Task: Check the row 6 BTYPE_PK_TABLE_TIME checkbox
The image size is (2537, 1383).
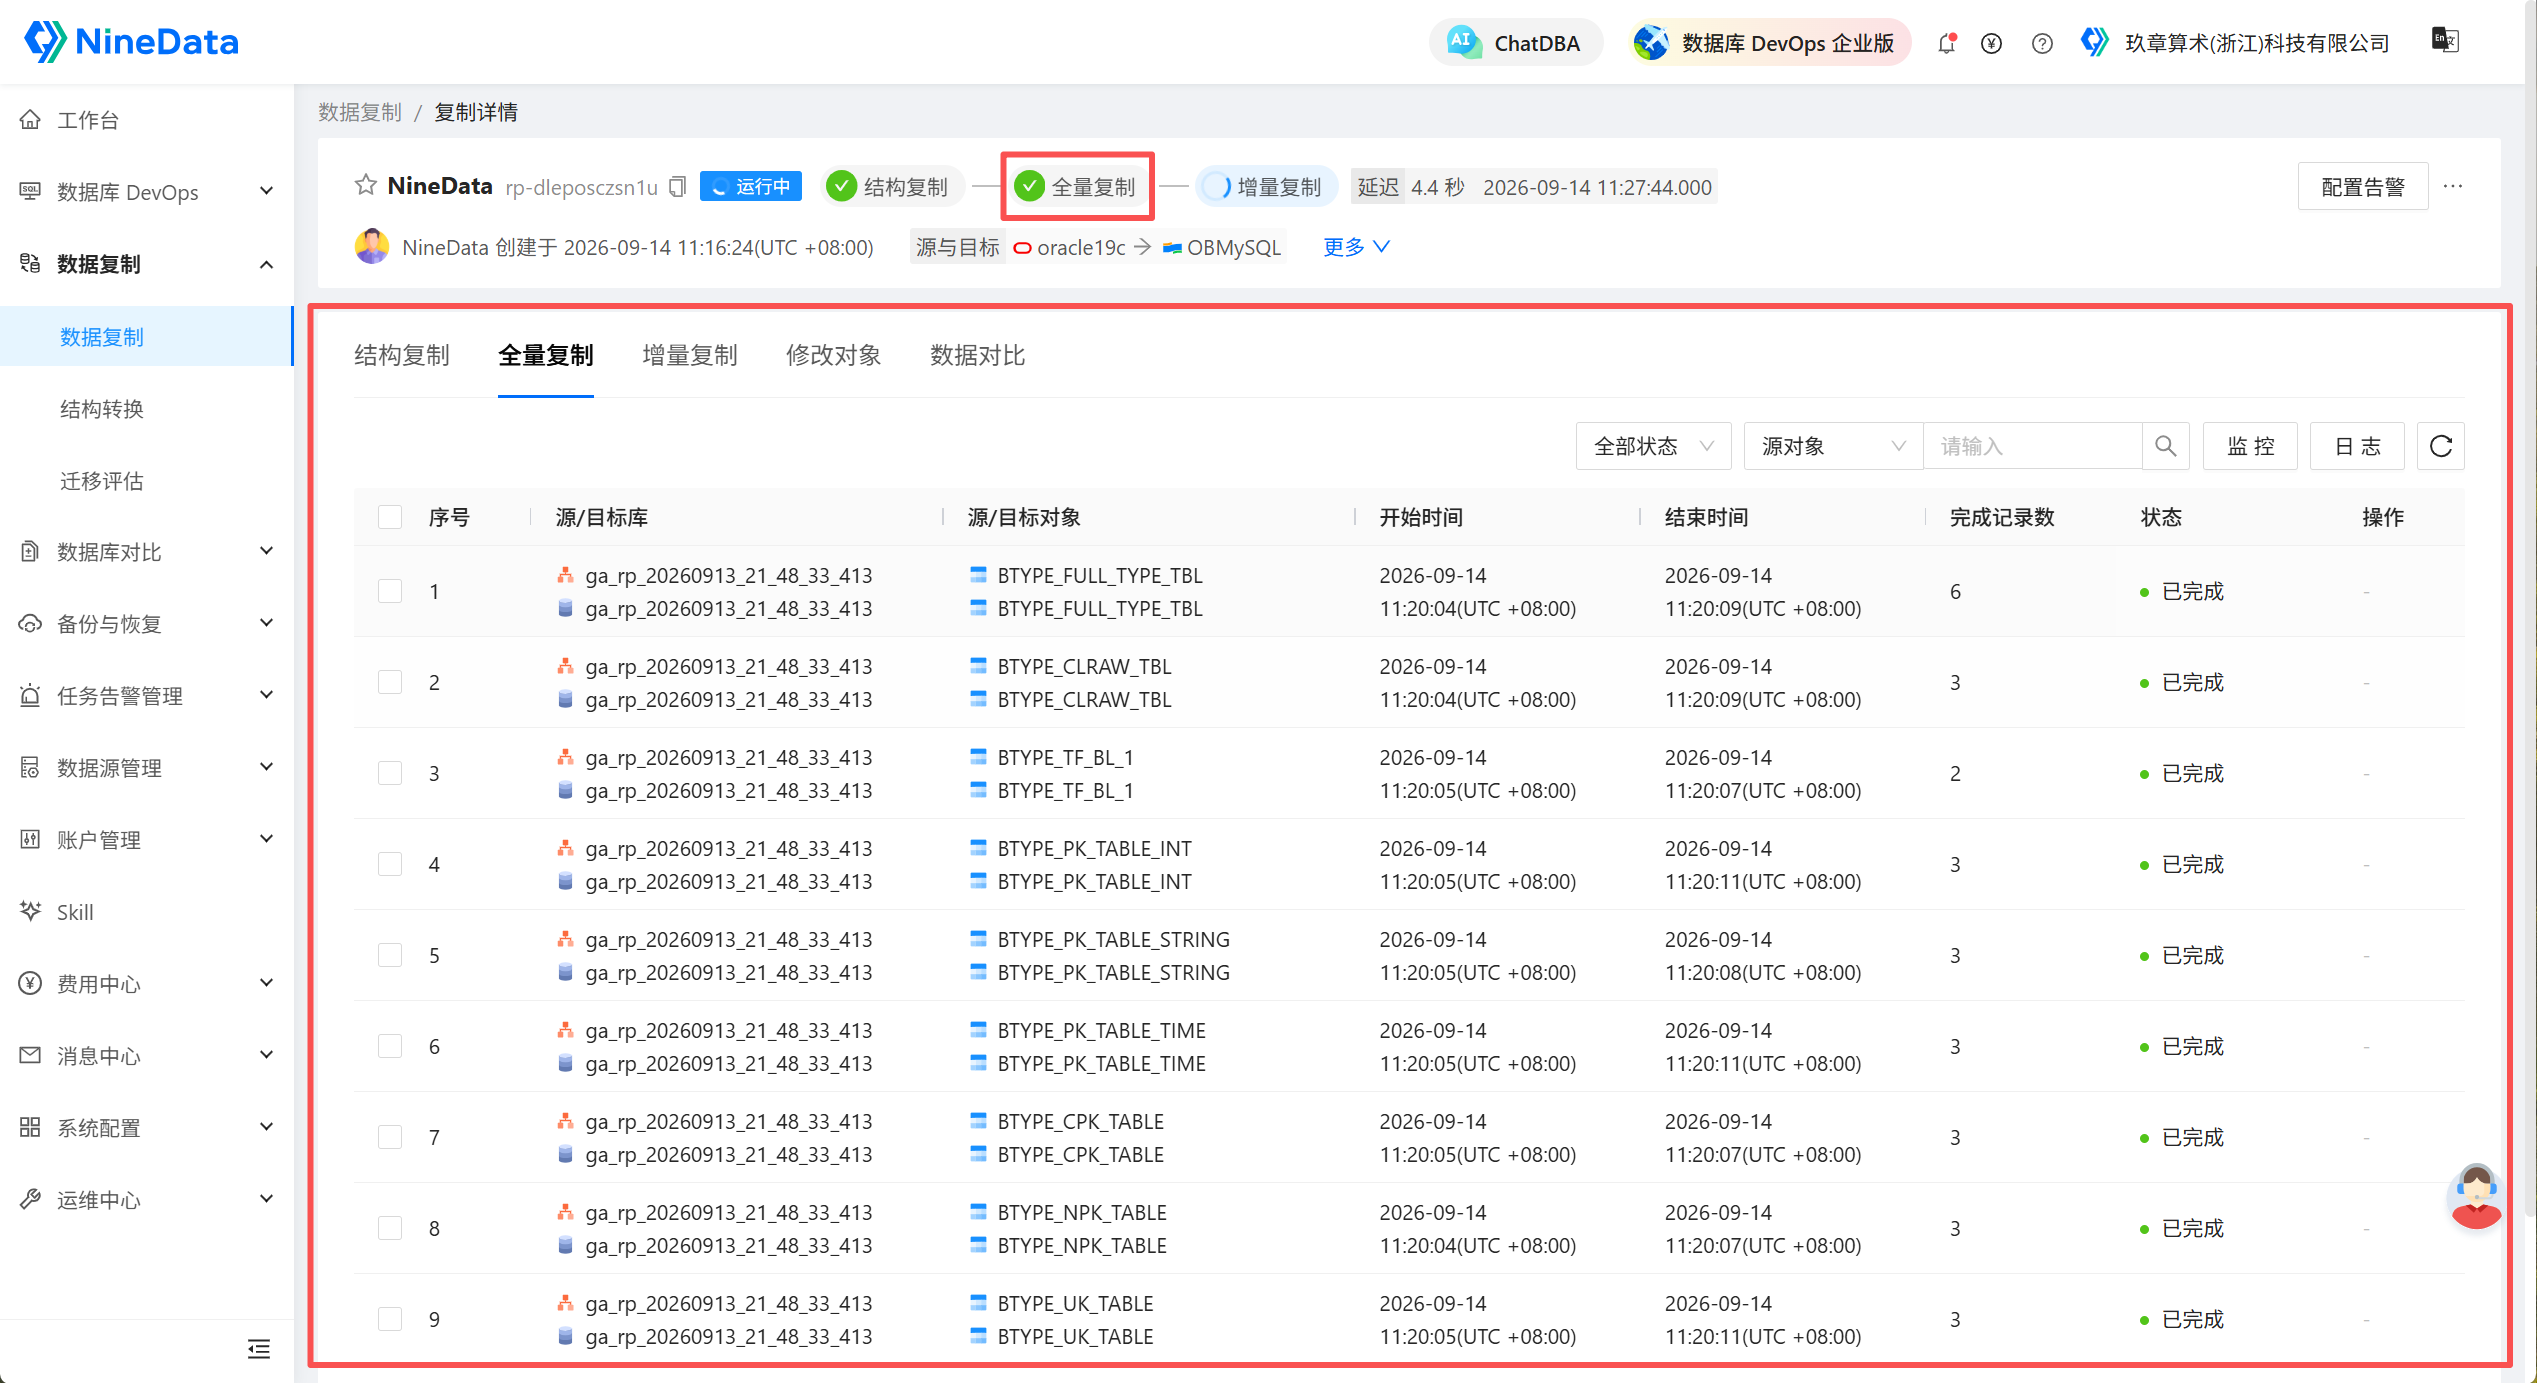Action: click(x=390, y=1046)
